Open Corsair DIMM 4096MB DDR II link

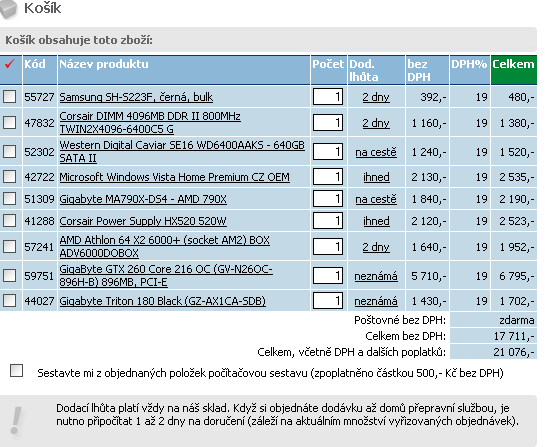click(x=150, y=123)
